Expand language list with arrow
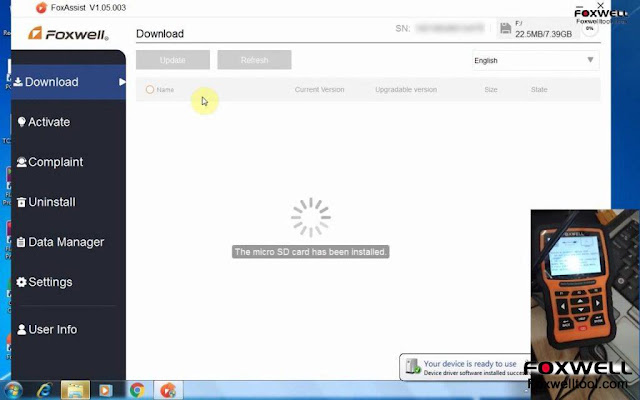Screen dimensions: 640x400 pos(590,60)
